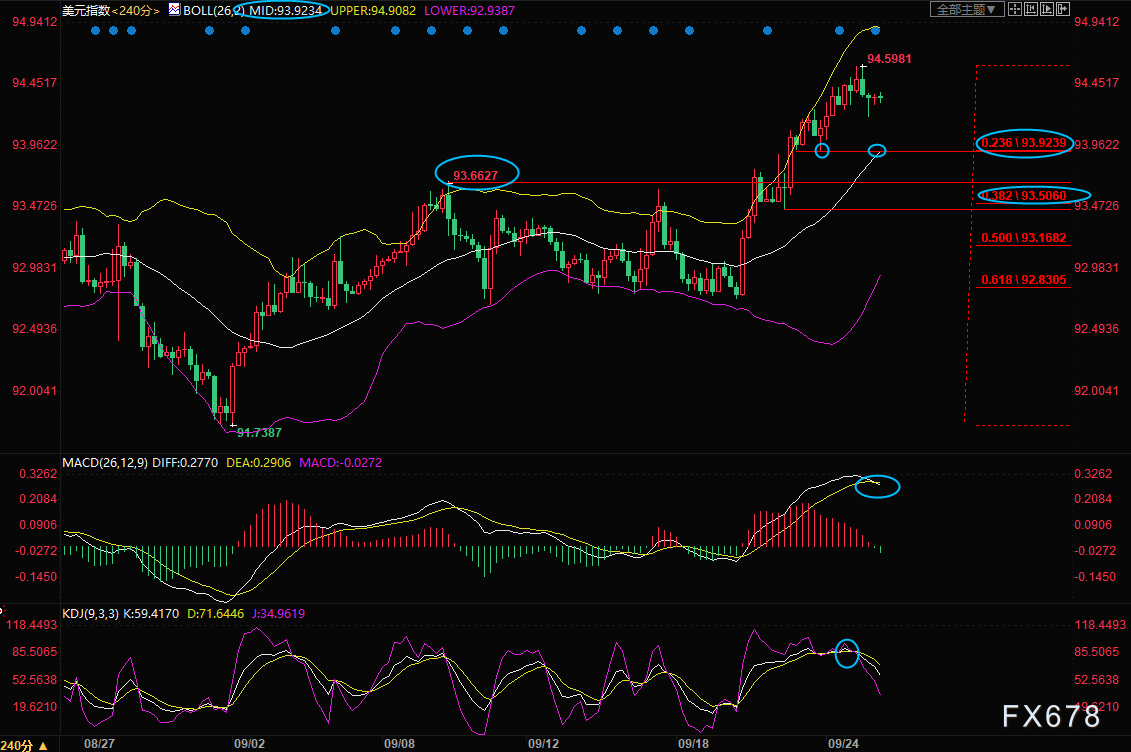Click the 09/12 date marker

click(543, 744)
